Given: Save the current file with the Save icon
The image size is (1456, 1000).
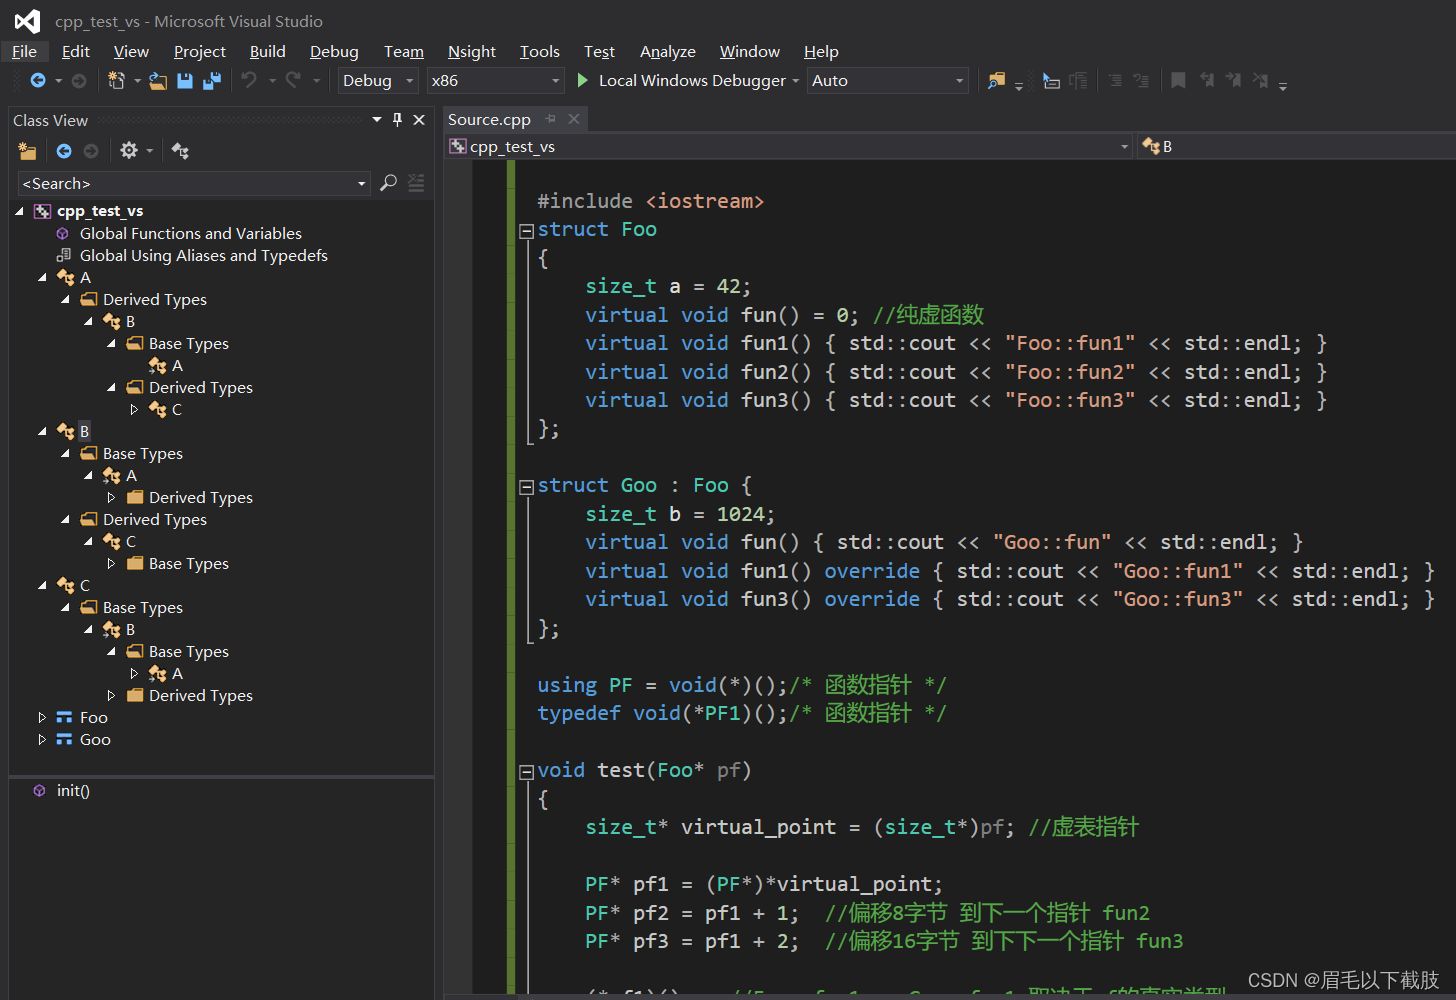Looking at the screenshot, I should (185, 81).
